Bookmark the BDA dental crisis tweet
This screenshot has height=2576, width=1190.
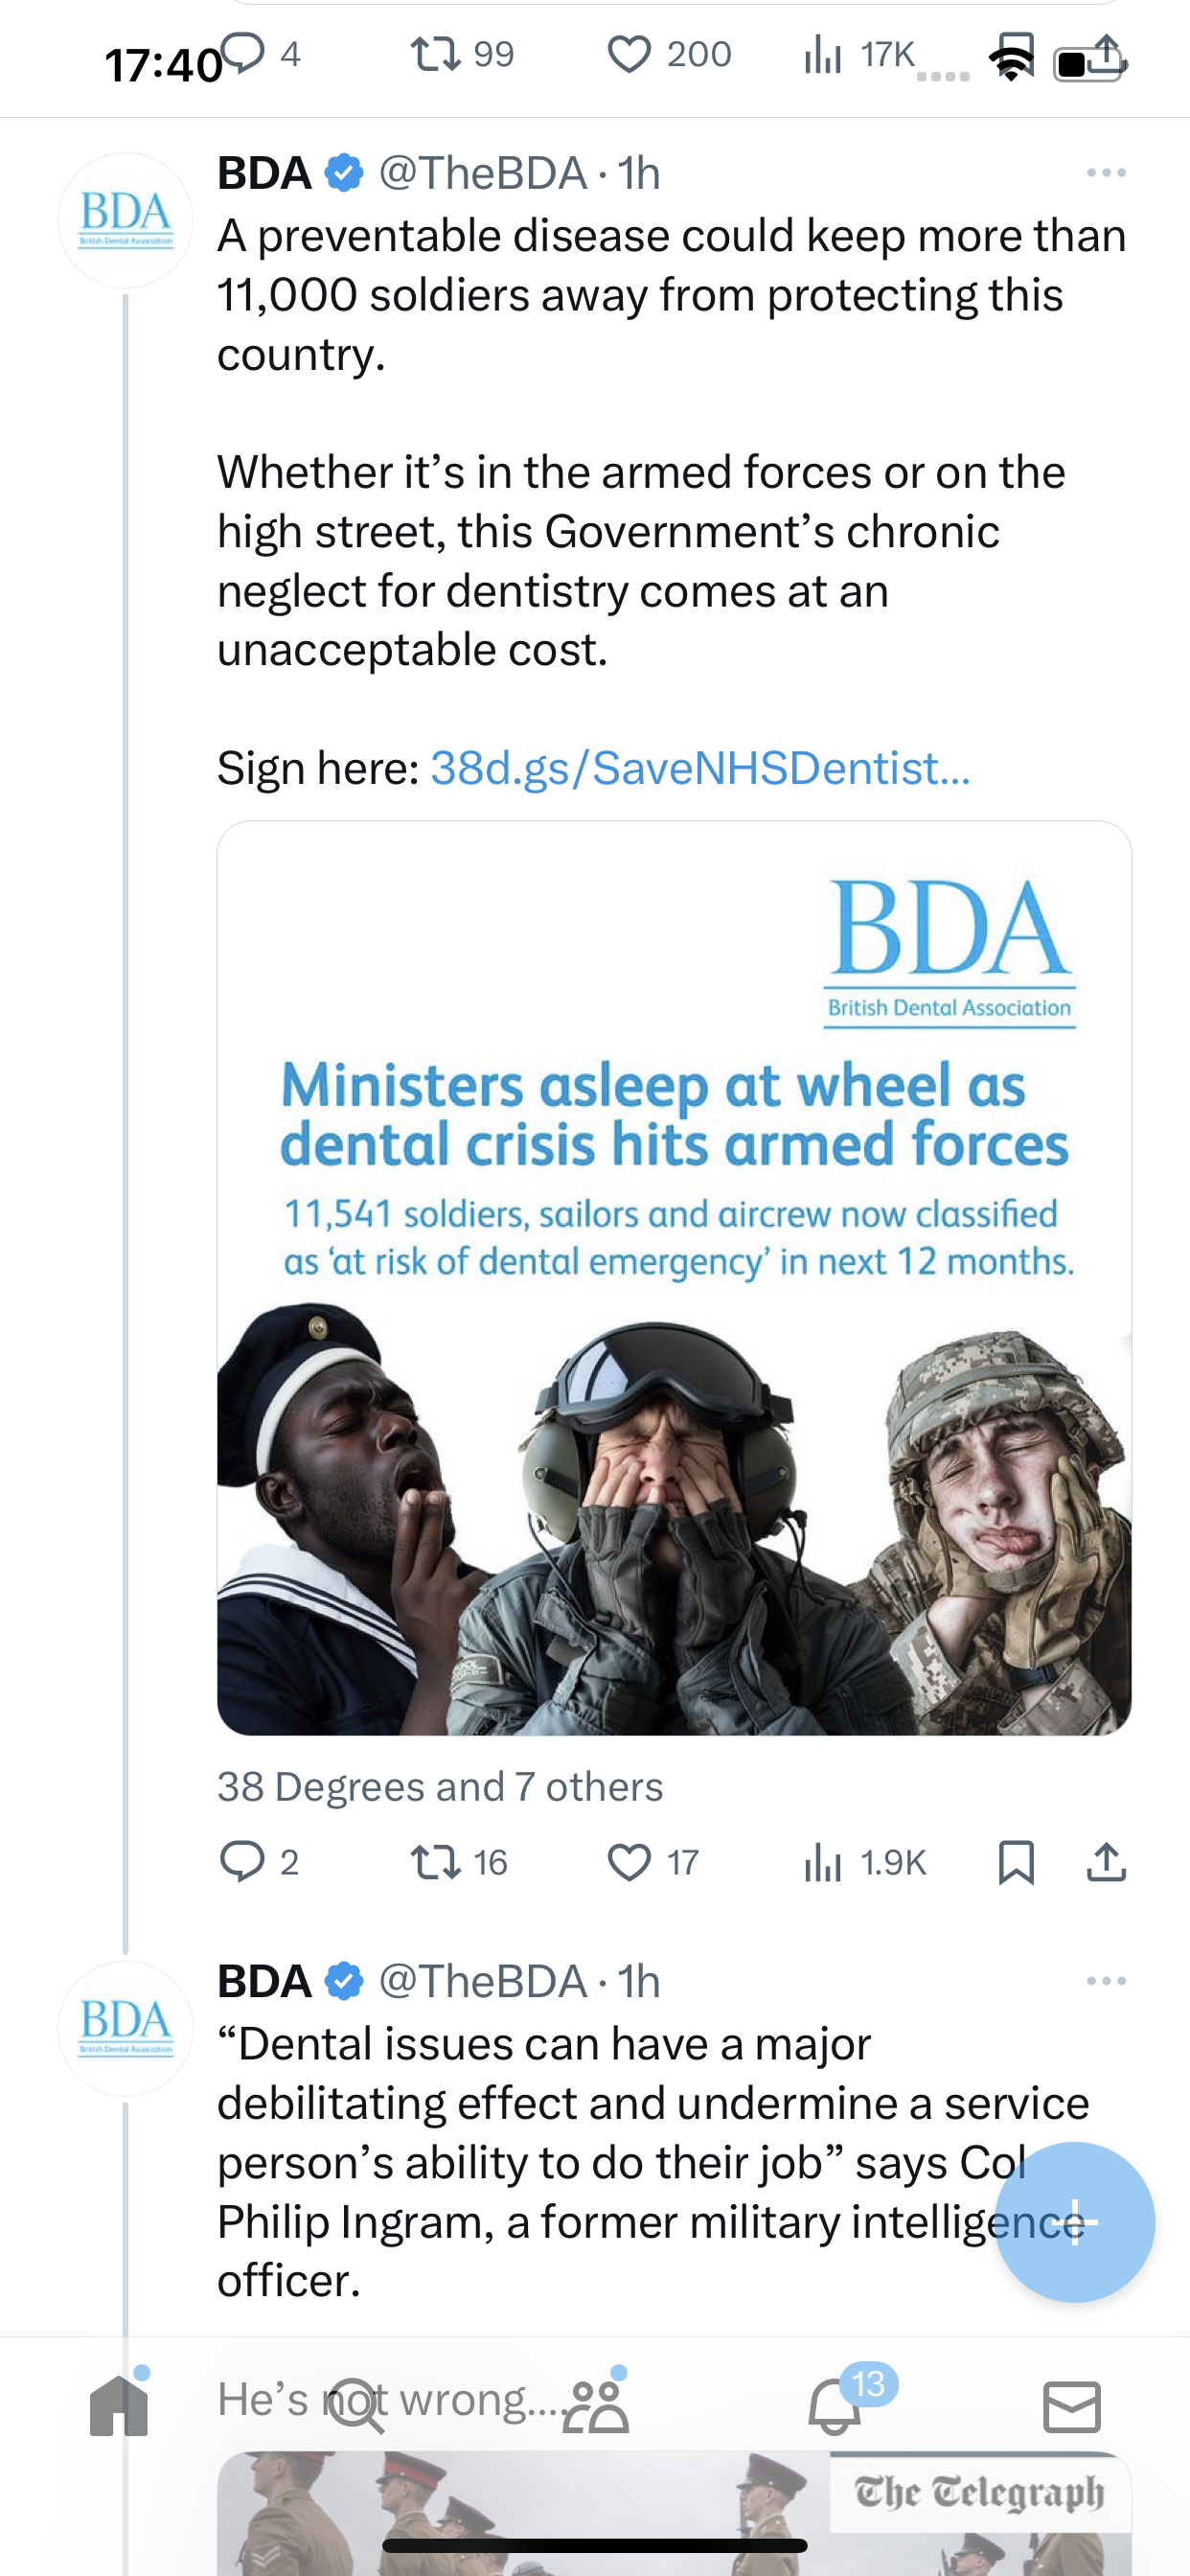[1016, 1862]
